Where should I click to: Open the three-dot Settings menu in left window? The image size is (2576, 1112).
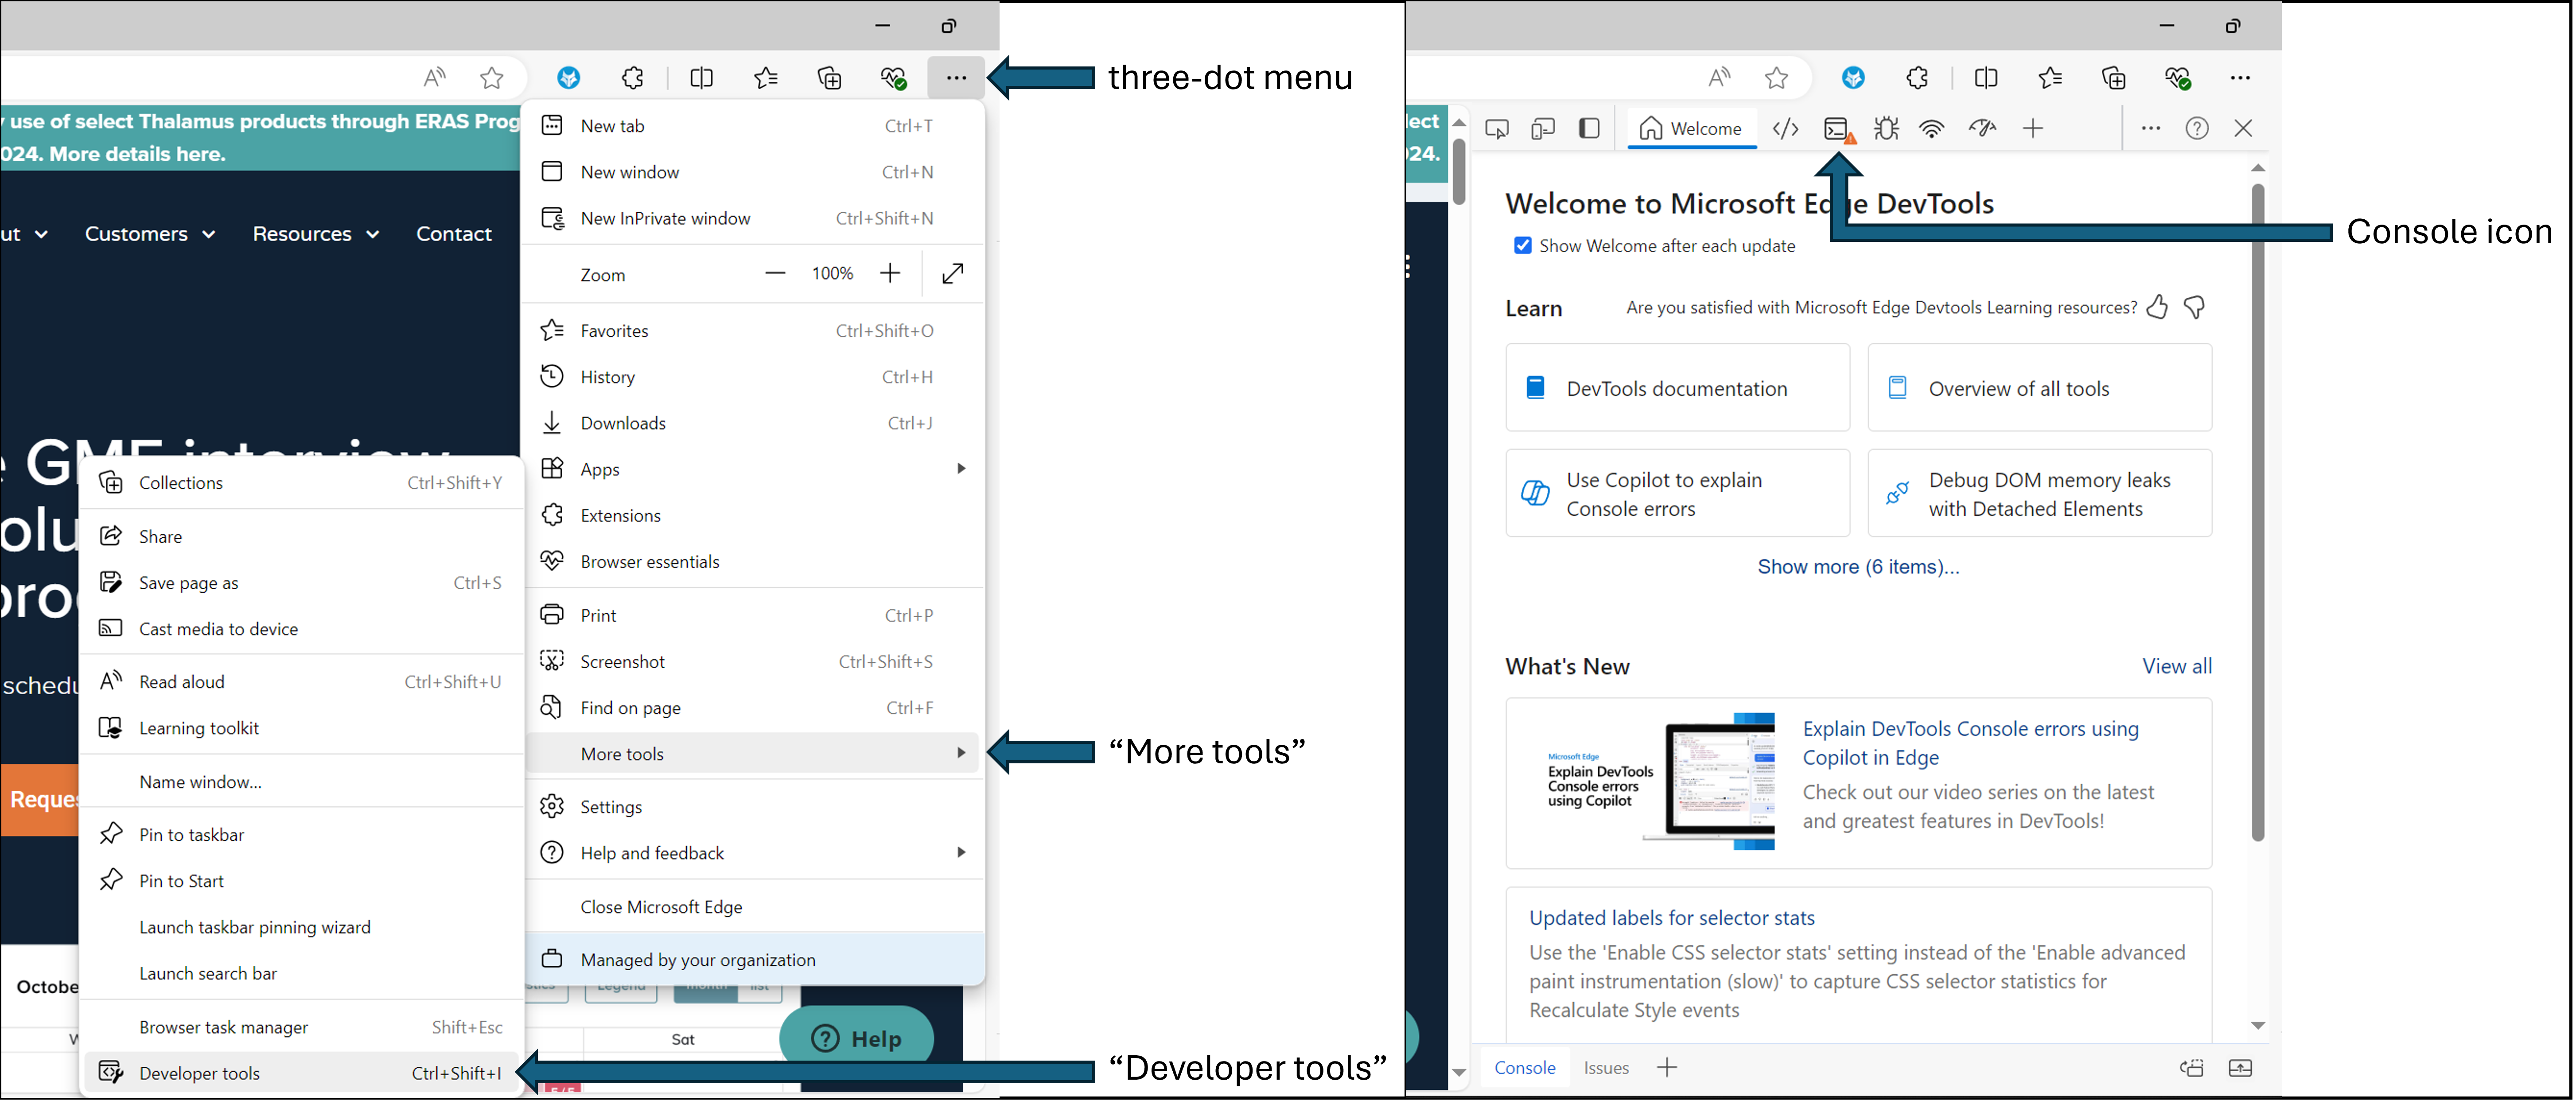956,77
